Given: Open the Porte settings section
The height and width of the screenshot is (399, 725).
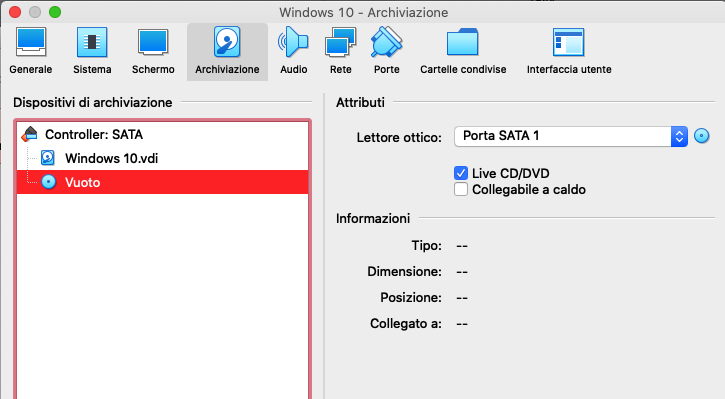Looking at the screenshot, I should click(x=387, y=51).
